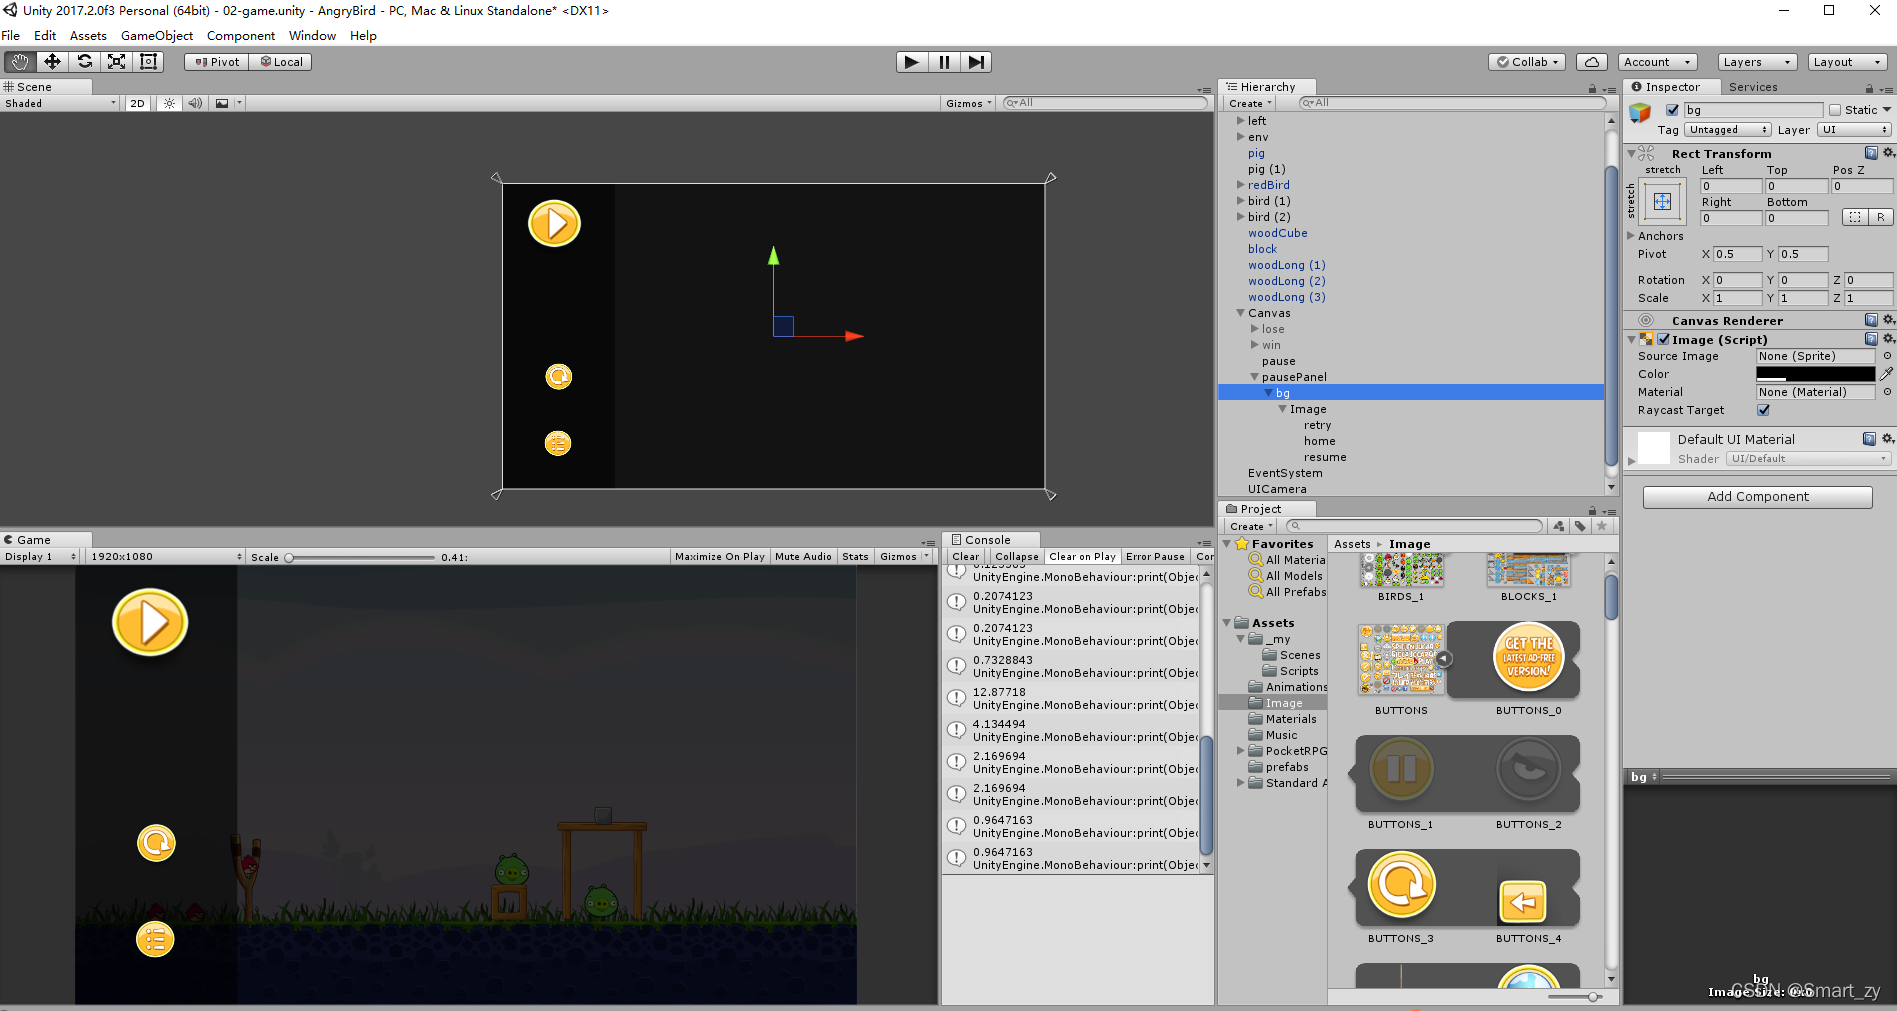Image resolution: width=1897 pixels, height=1011 pixels.
Task: Open Material object picker circle
Action: (1887, 392)
